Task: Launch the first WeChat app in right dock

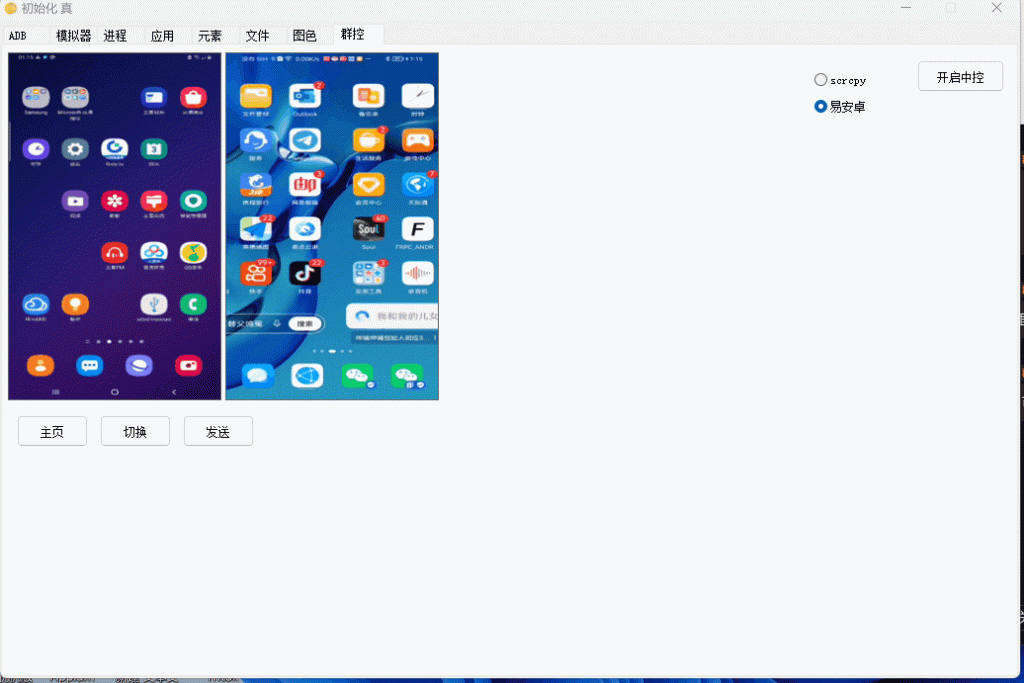Action: (x=357, y=376)
